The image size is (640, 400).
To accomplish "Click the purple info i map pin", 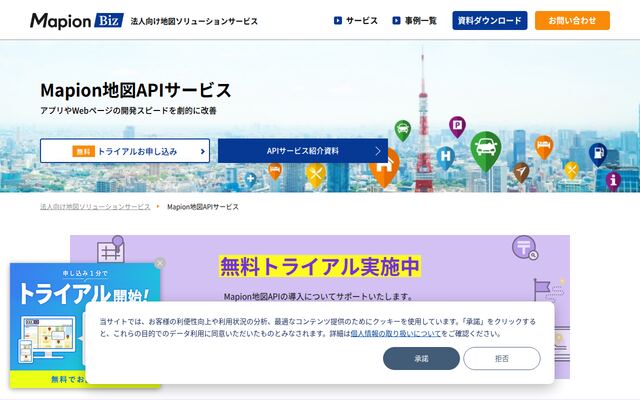I will [x=613, y=180].
